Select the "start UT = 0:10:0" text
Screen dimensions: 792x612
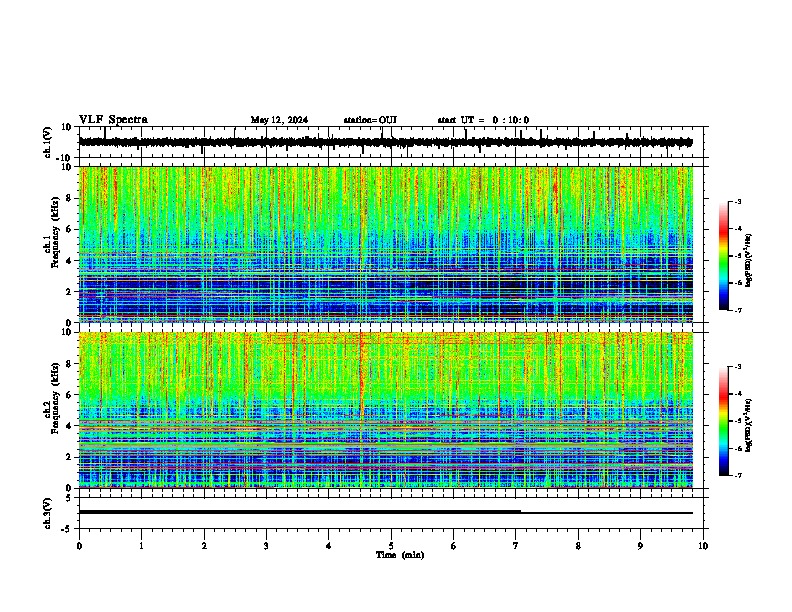tap(483, 120)
